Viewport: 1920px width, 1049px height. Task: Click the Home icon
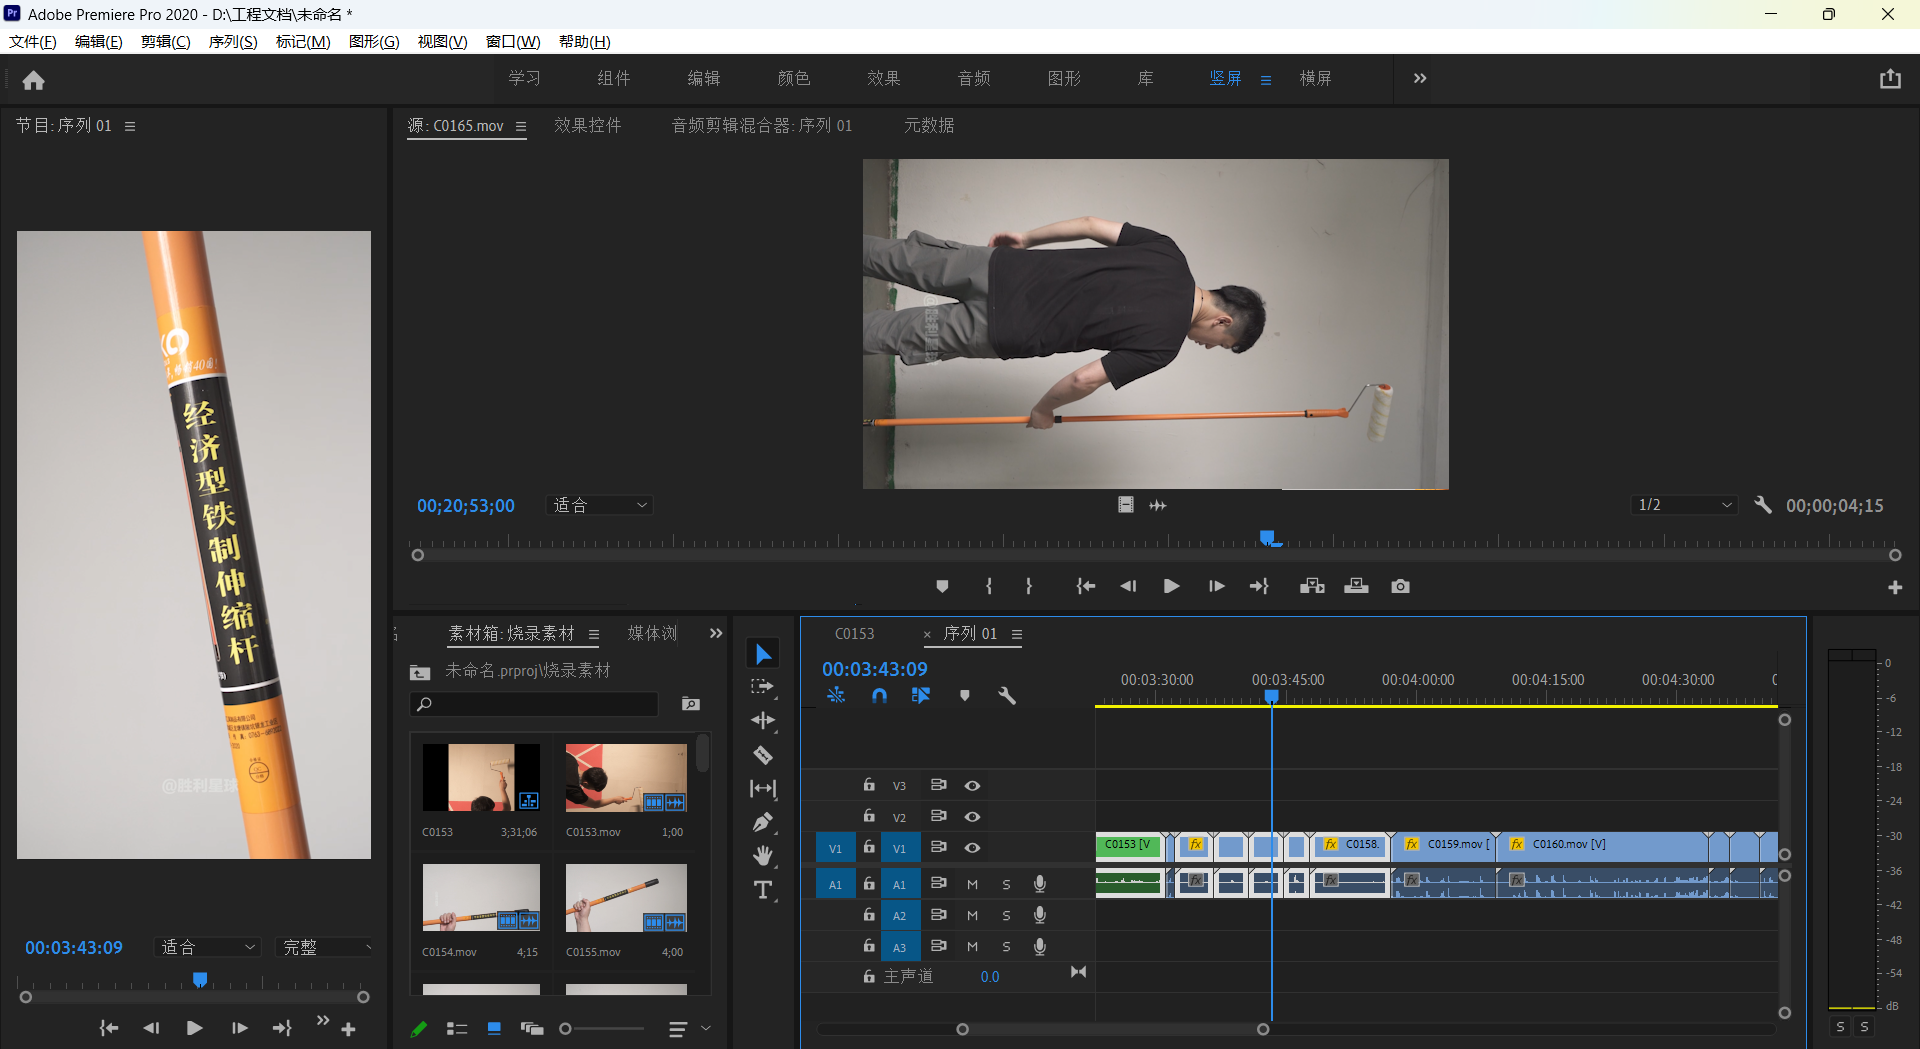(34, 80)
